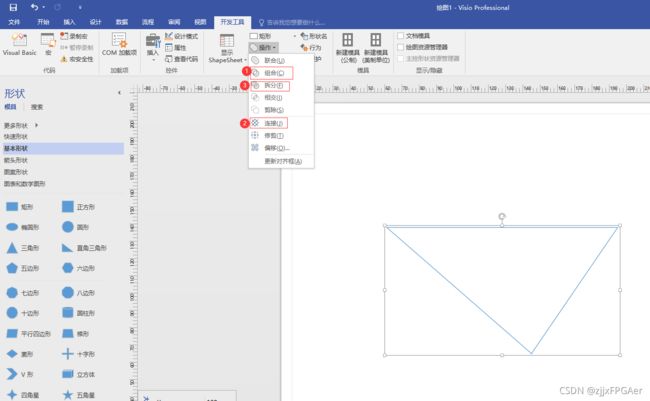Check the 主控形状资源管理器 checkbox
Screen dimensions: 650x401
pyautogui.click(x=400, y=58)
